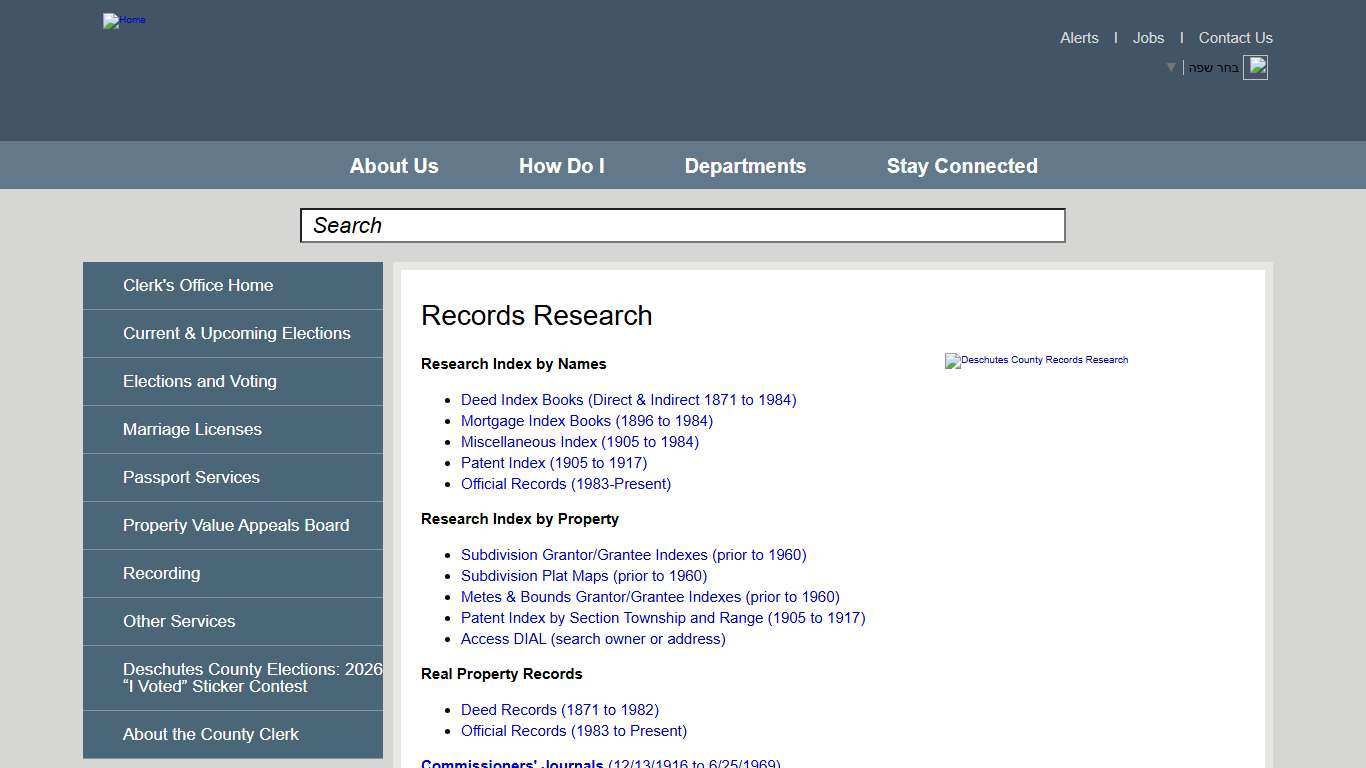Open the Jobs page
The height and width of the screenshot is (768, 1366).
point(1148,38)
